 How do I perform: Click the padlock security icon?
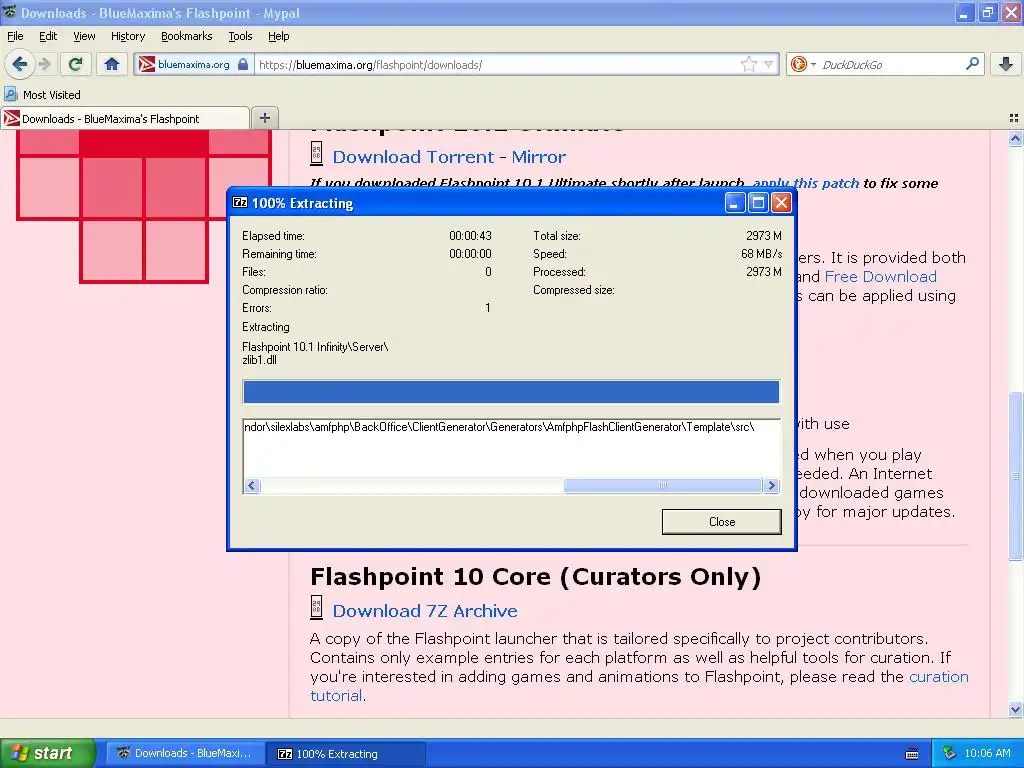[x=243, y=64]
